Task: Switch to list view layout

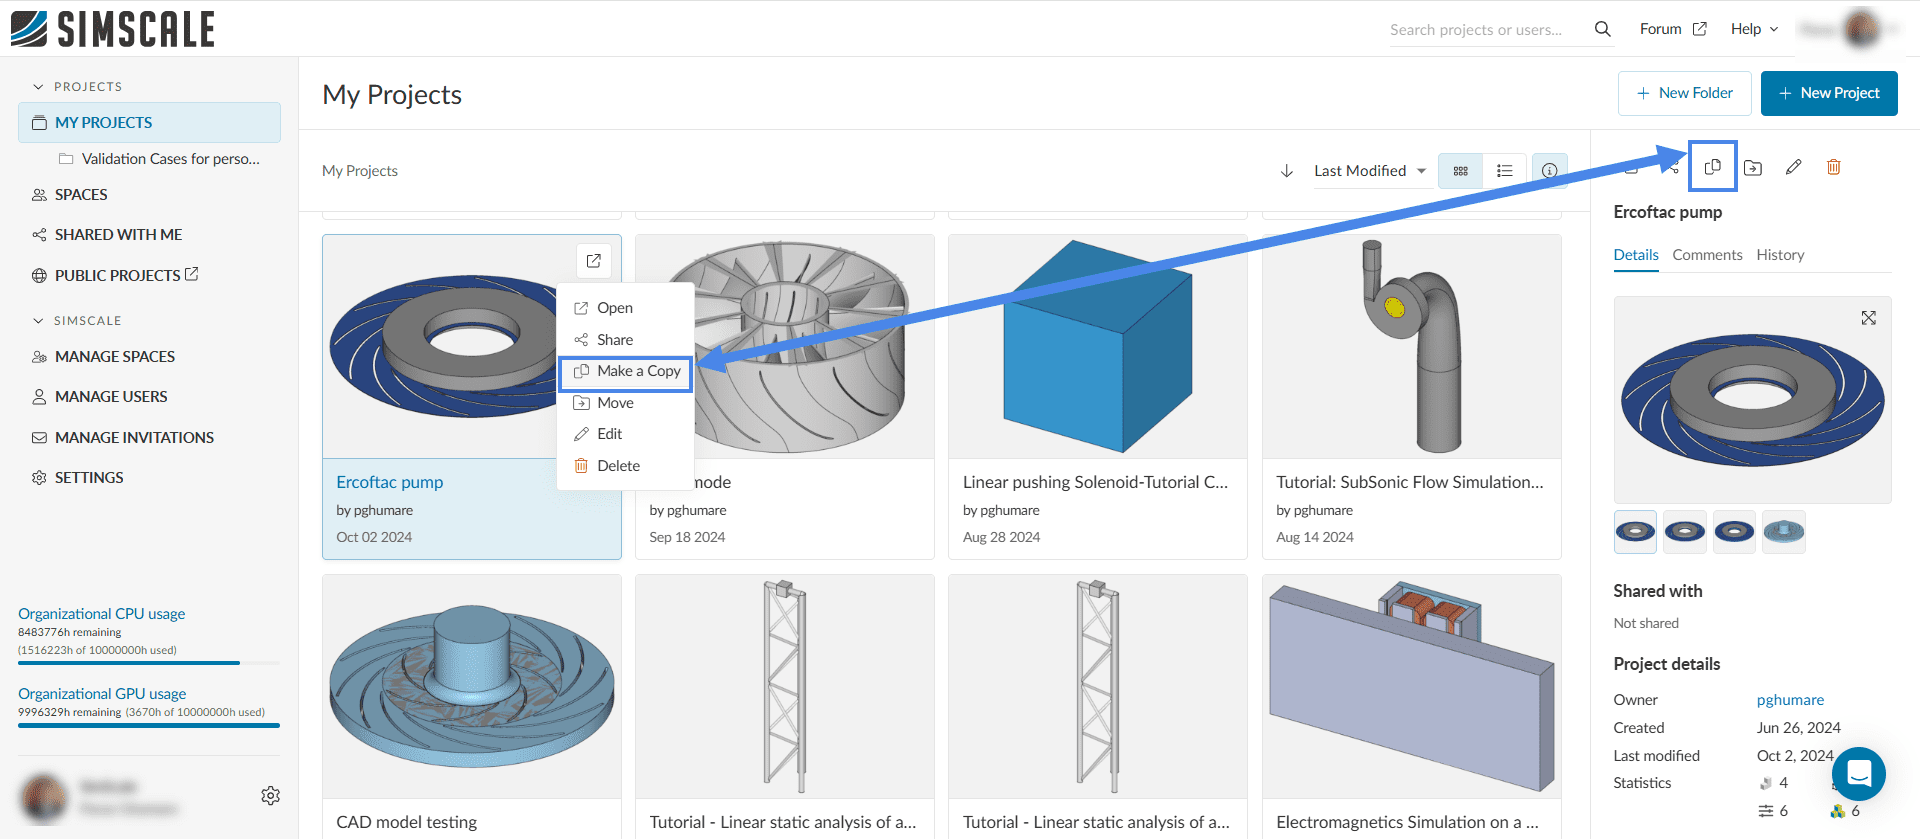Action: (1504, 171)
